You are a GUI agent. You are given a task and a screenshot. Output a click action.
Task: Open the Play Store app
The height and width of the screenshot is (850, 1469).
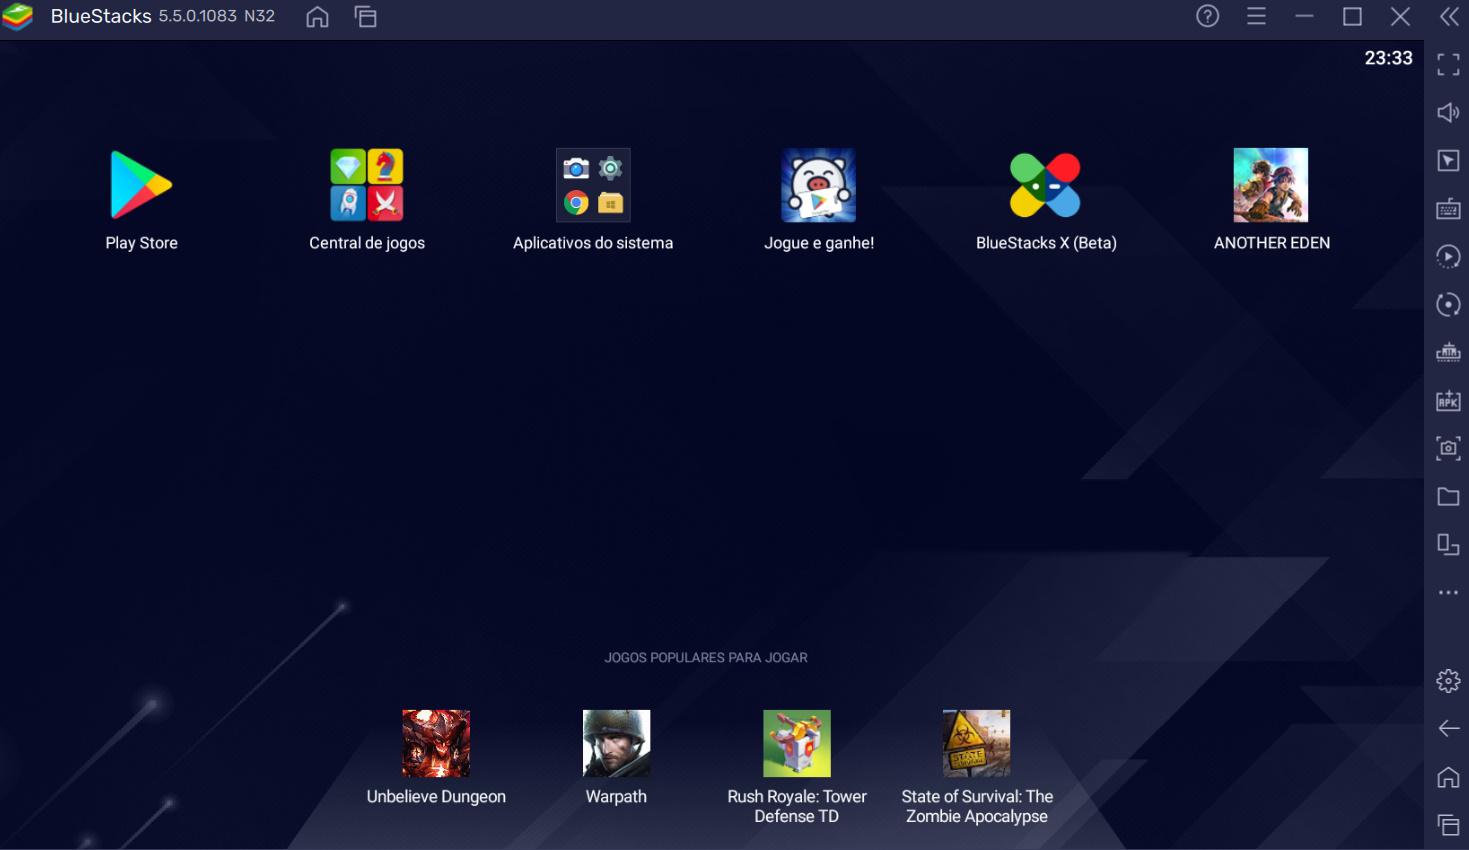pyautogui.click(x=141, y=186)
